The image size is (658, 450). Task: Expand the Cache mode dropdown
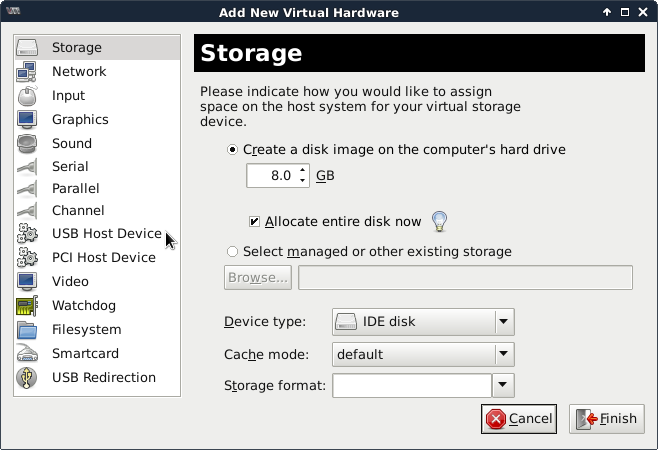coord(504,354)
